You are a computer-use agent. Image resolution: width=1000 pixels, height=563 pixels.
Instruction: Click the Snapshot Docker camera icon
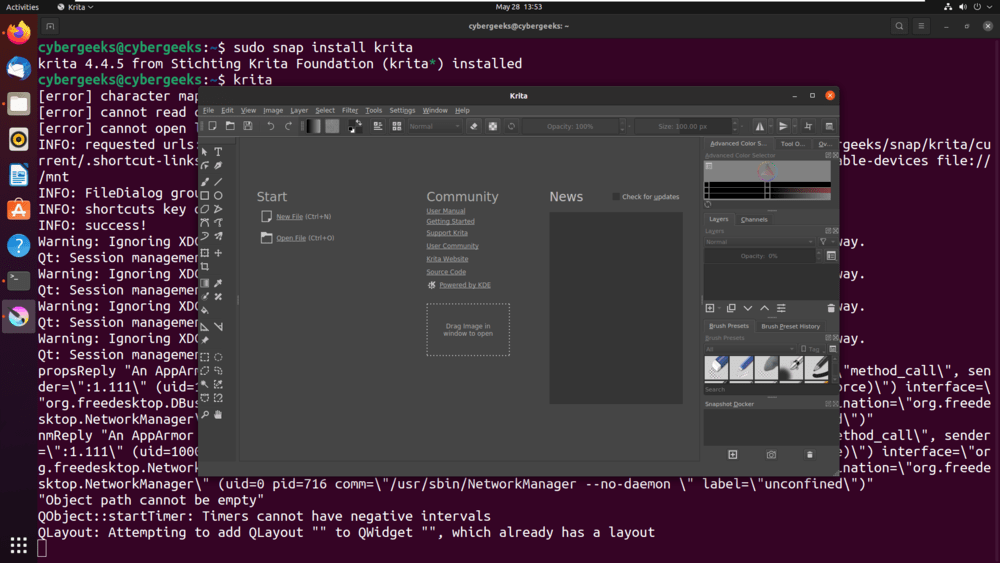point(771,455)
